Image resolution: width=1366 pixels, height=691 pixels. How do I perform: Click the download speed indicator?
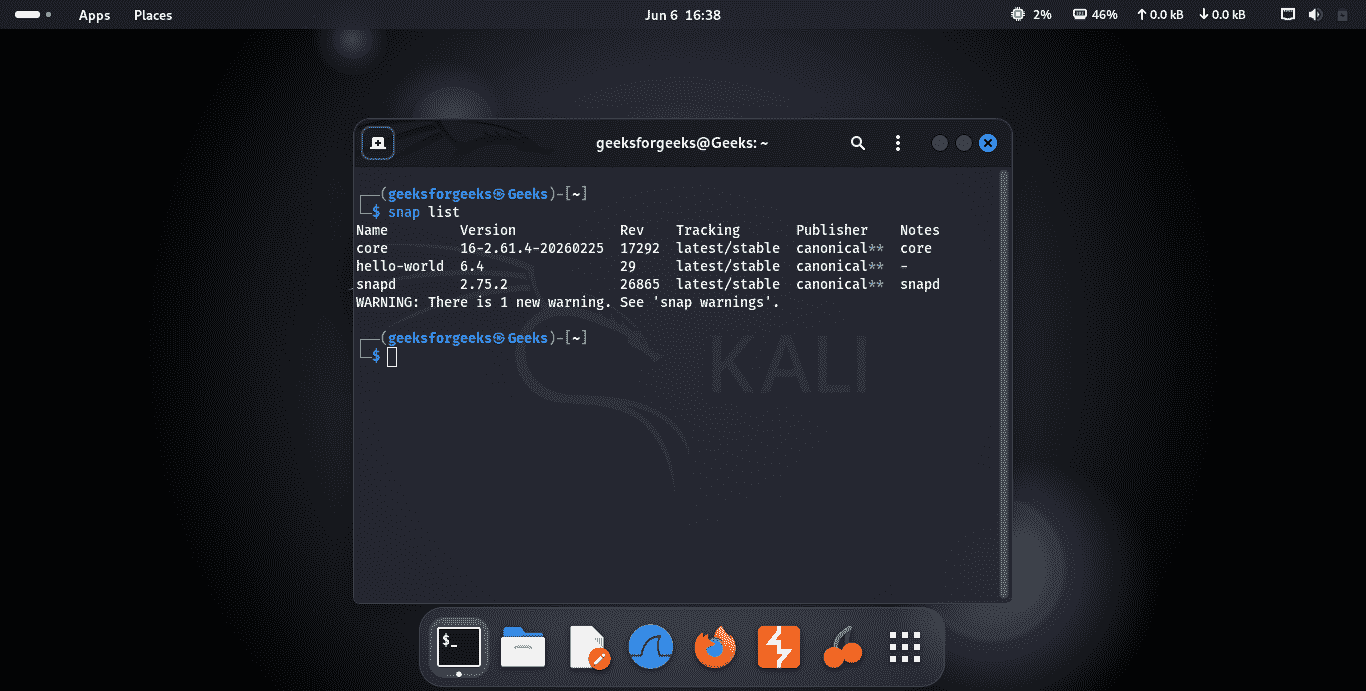click(1222, 15)
